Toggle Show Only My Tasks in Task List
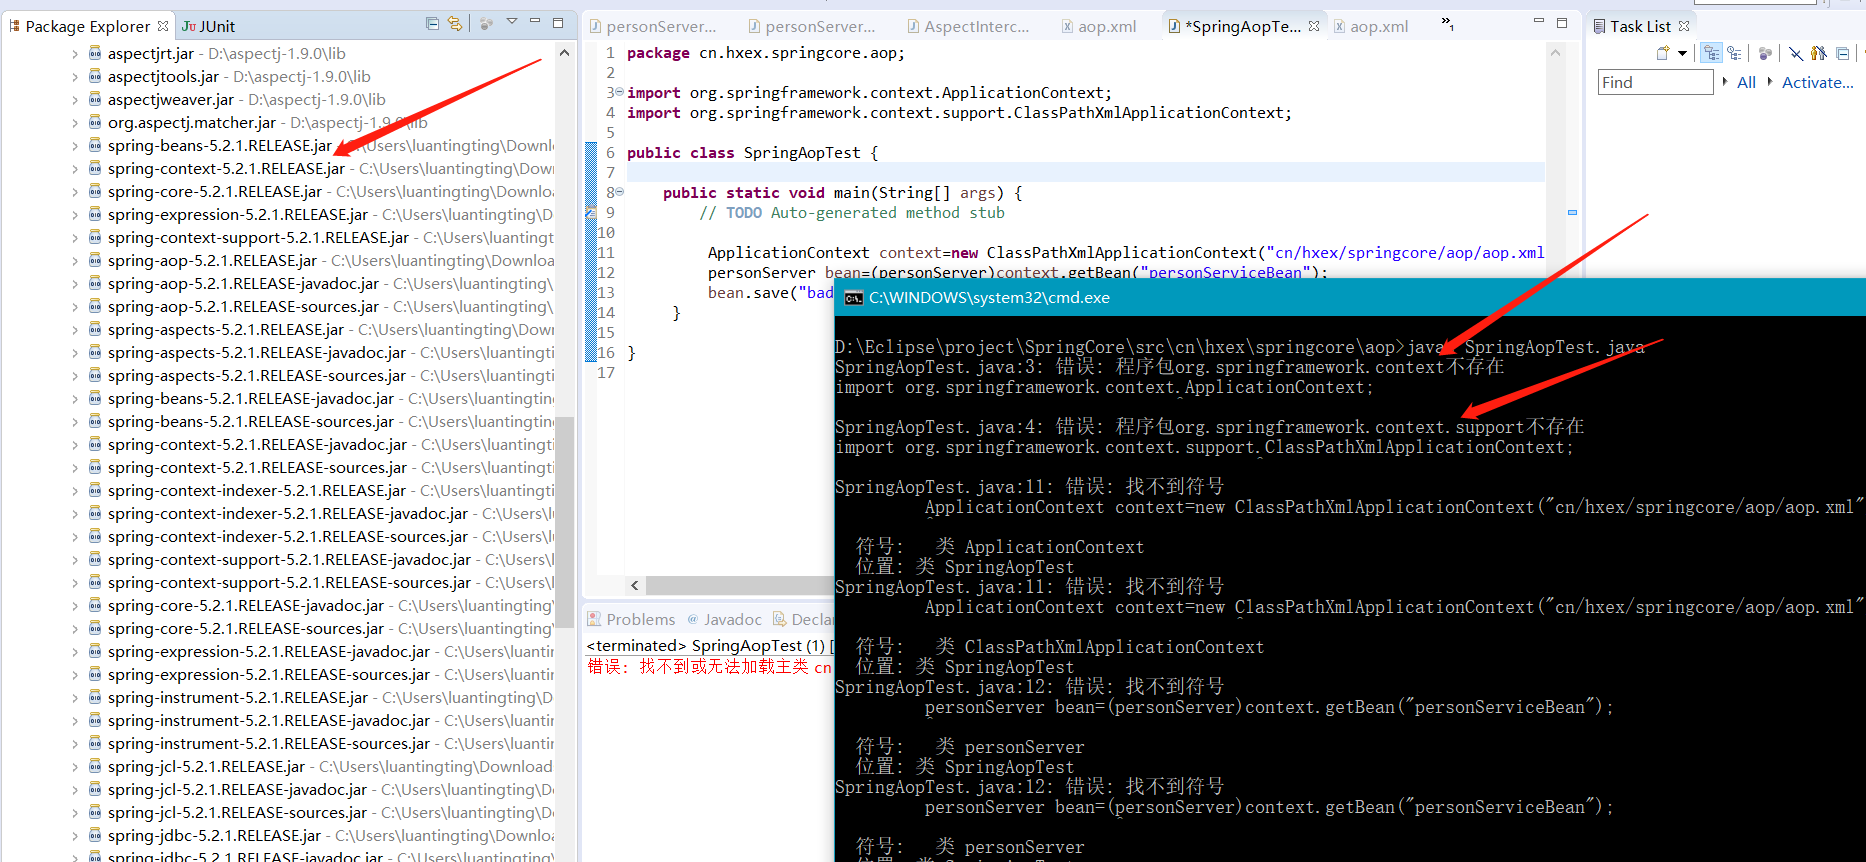 [x=1819, y=54]
